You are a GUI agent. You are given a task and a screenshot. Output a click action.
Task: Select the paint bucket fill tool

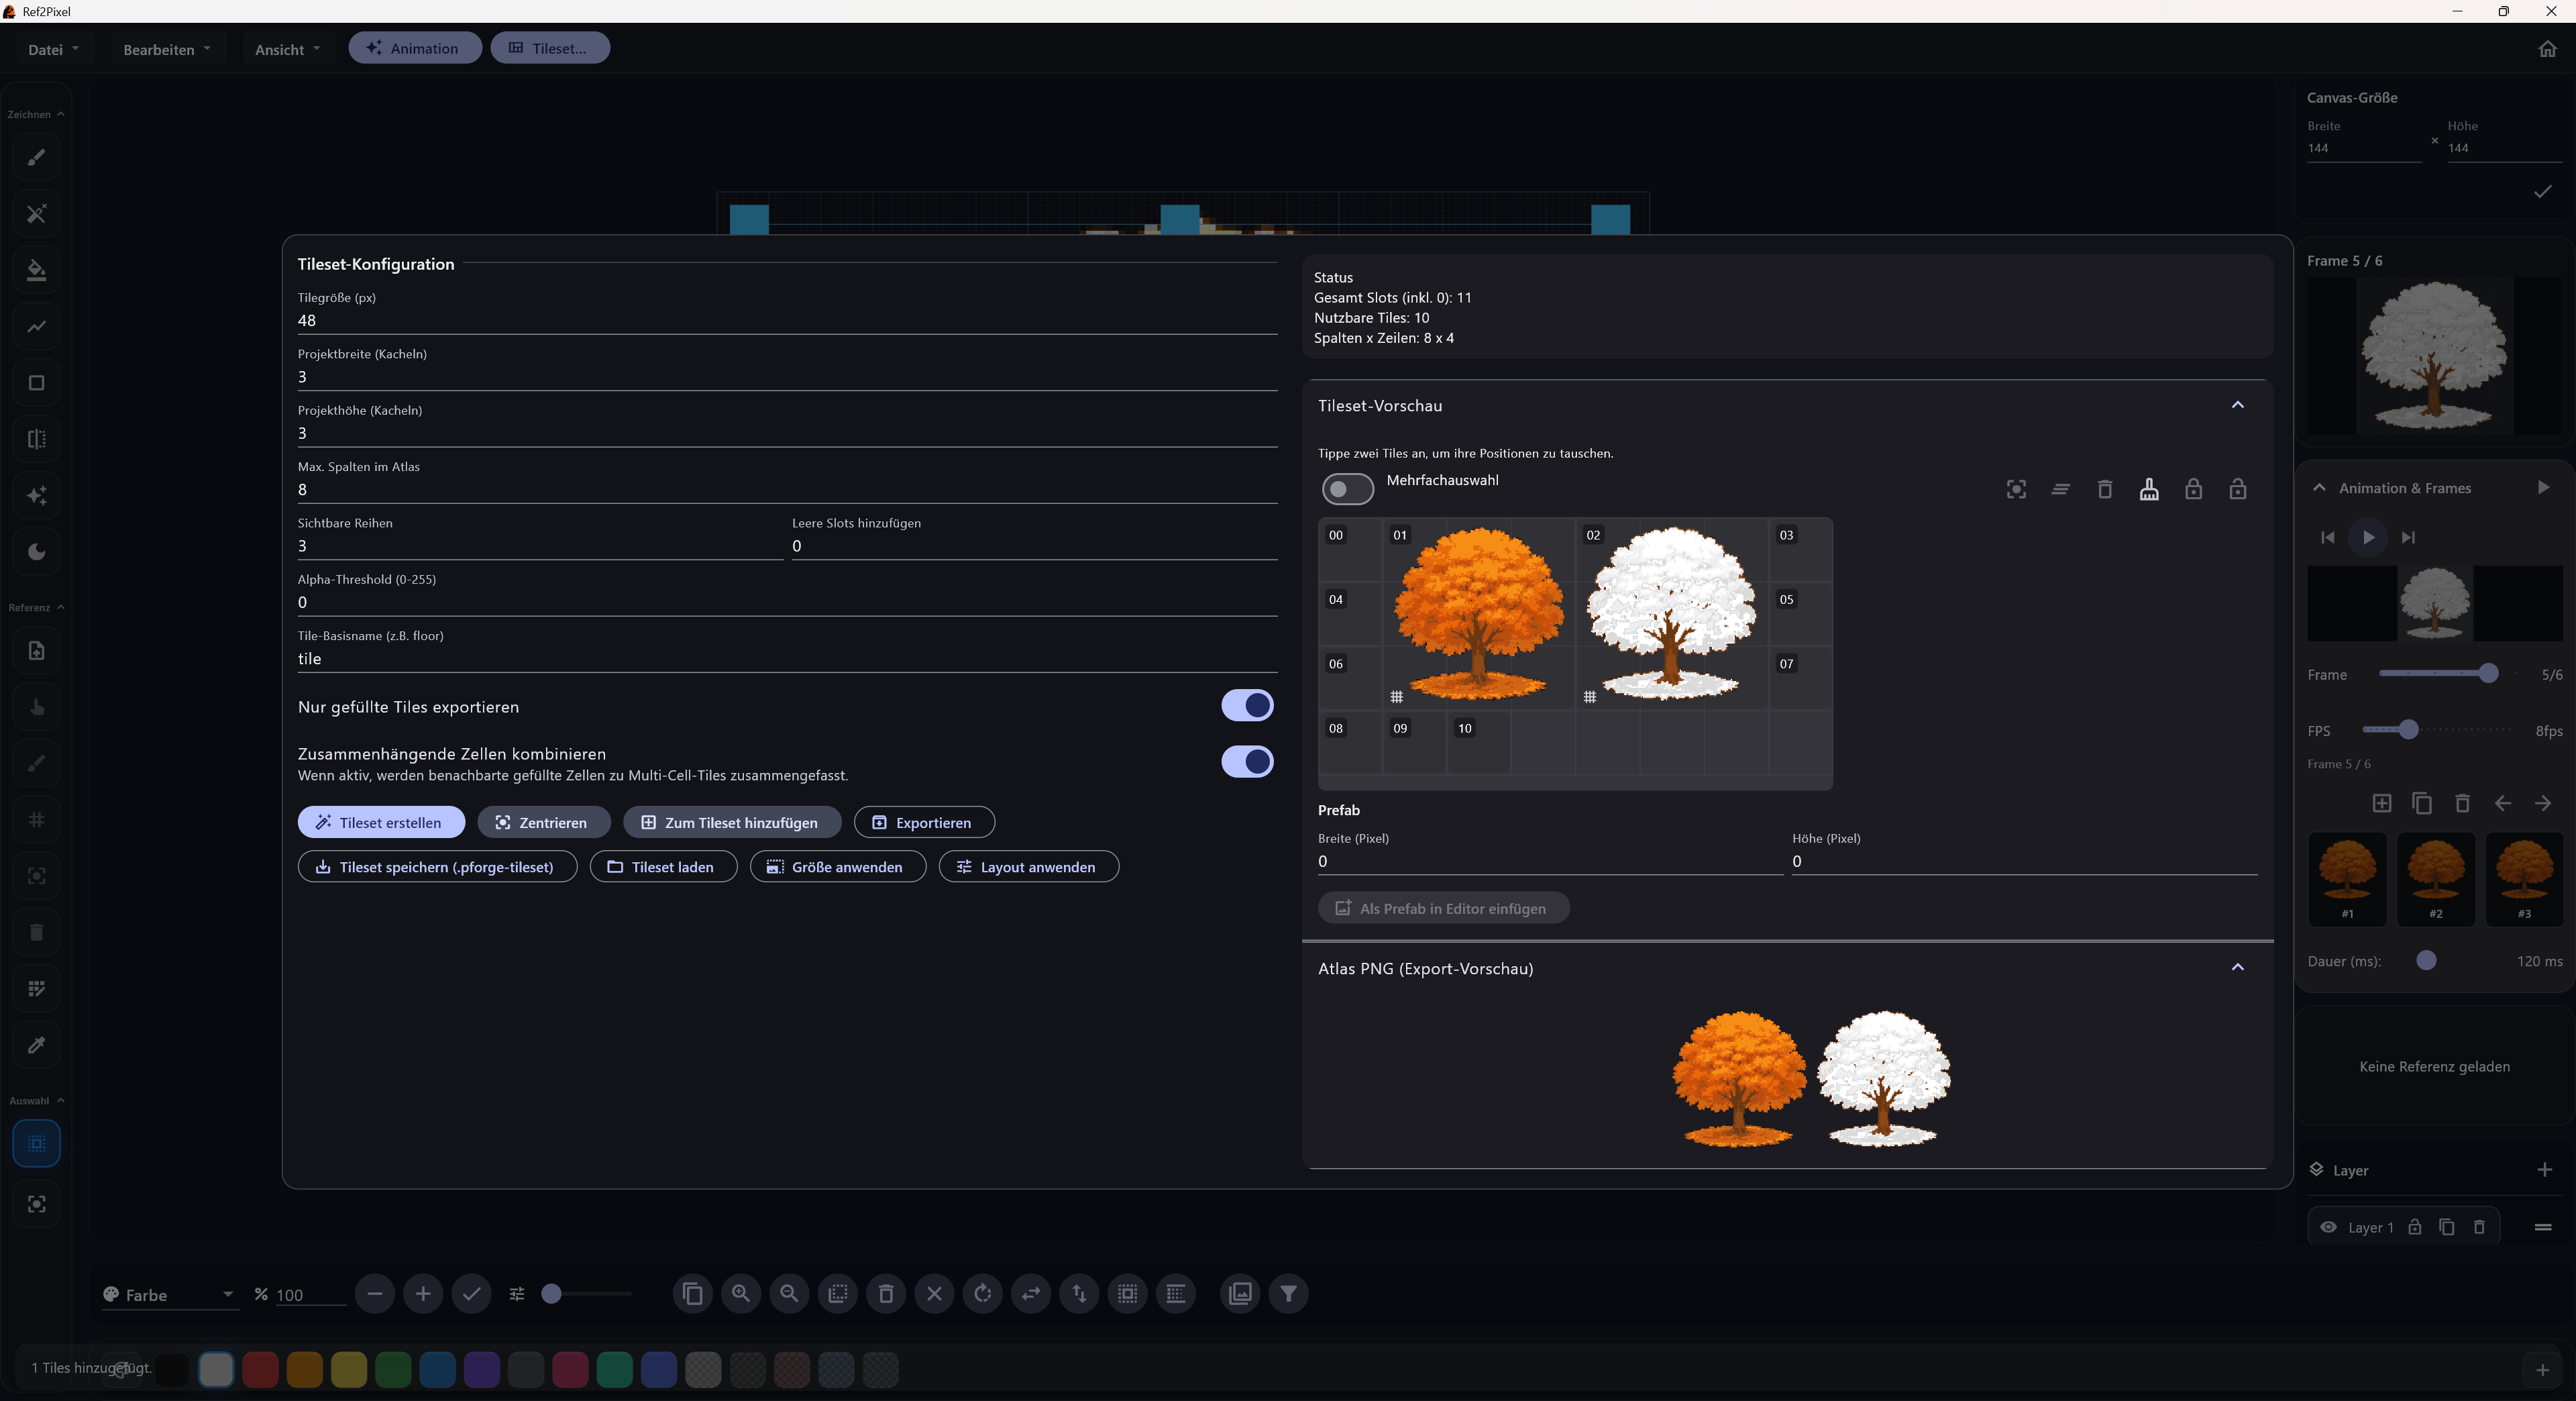click(37, 270)
